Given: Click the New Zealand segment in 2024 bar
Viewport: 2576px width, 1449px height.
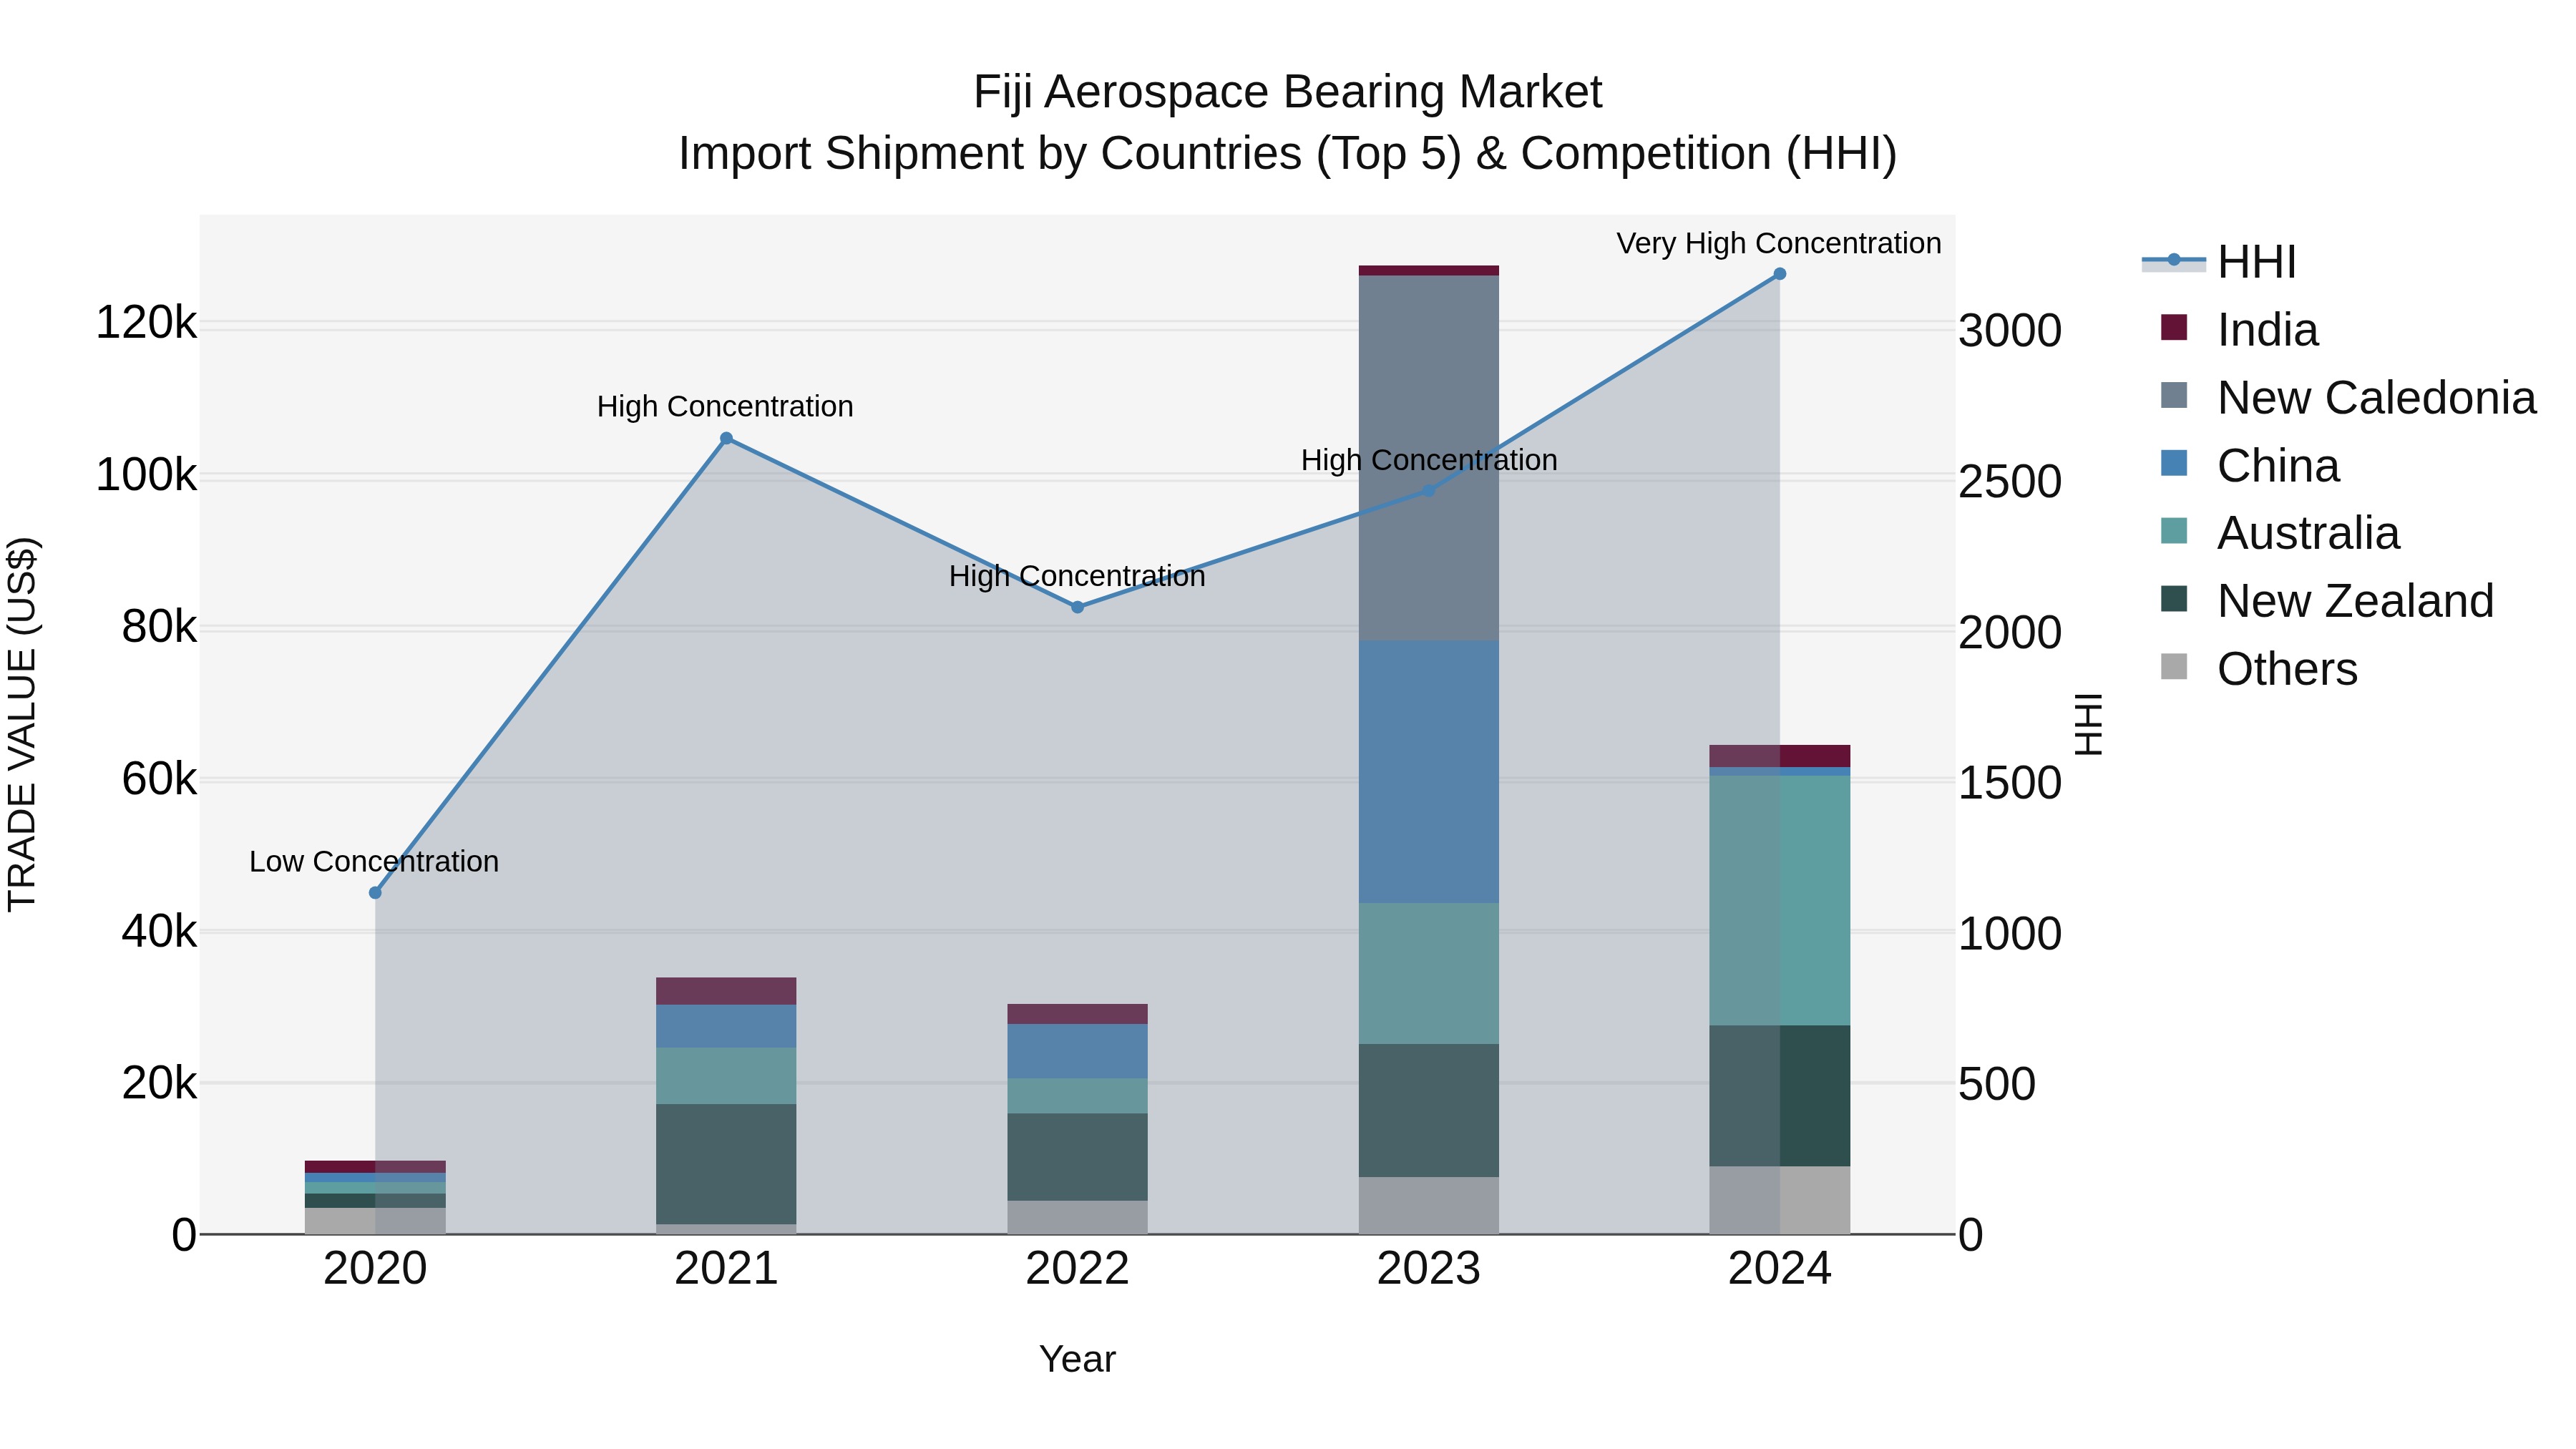Looking at the screenshot, I should click(1780, 1096).
